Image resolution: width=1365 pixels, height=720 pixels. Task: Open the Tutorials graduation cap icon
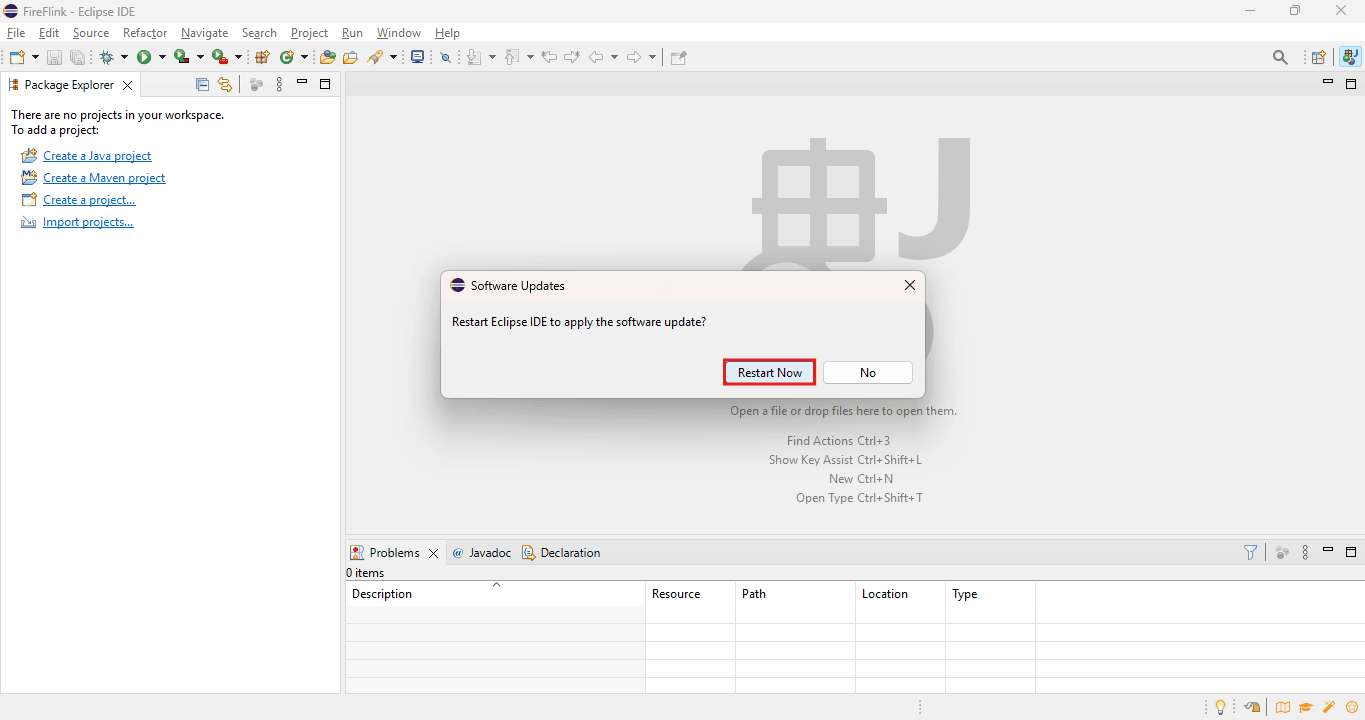1306,707
